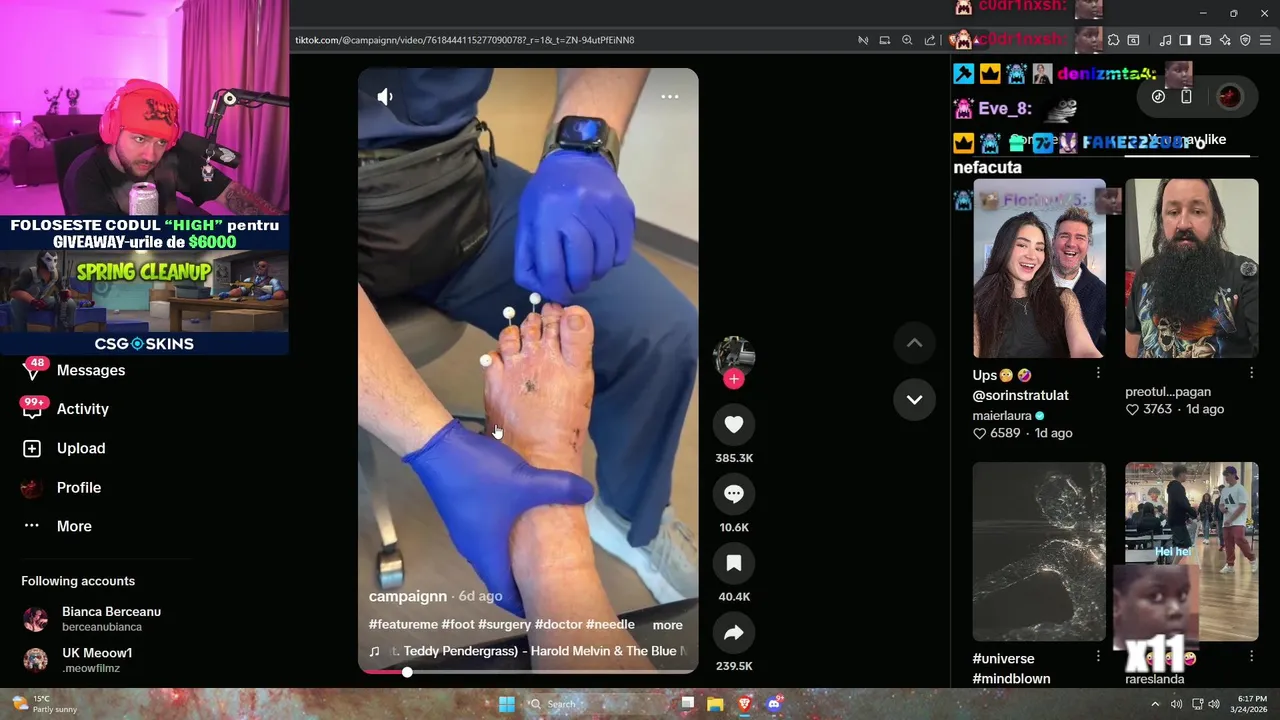Click the taskbar Search box

[598, 704]
